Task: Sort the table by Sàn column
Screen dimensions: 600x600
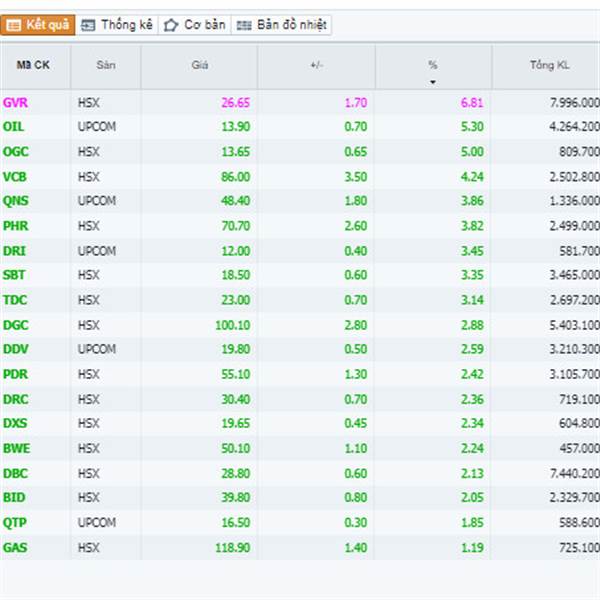Action: point(106,65)
